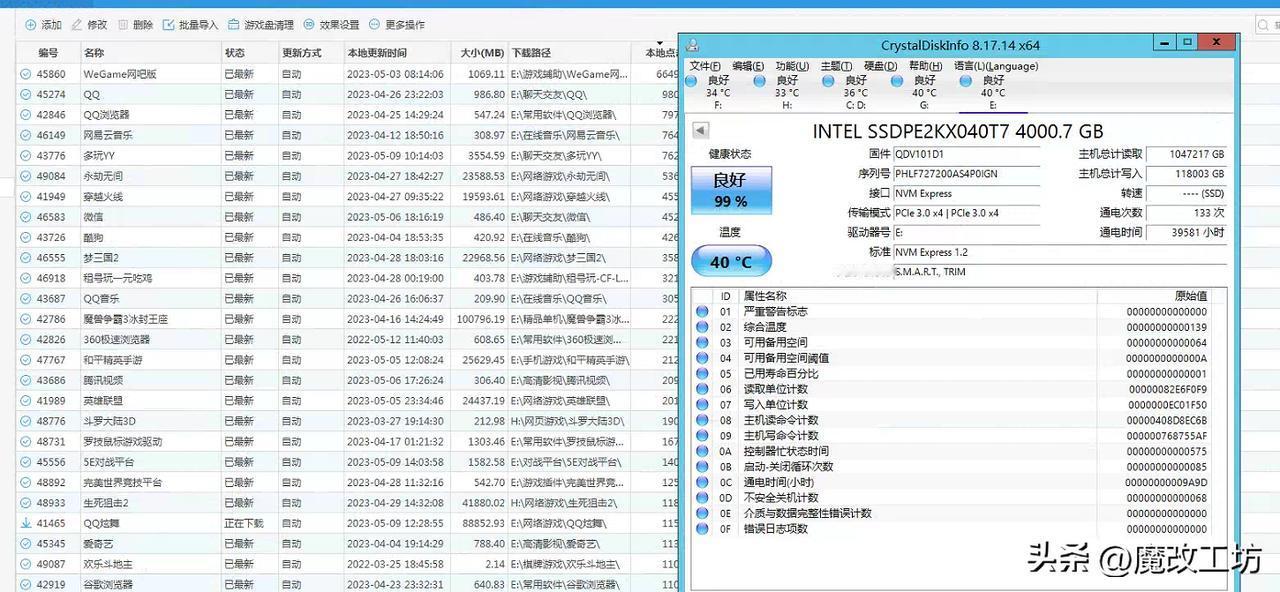Sort by 下载路径 column header
The image size is (1280, 592).
coord(568,53)
